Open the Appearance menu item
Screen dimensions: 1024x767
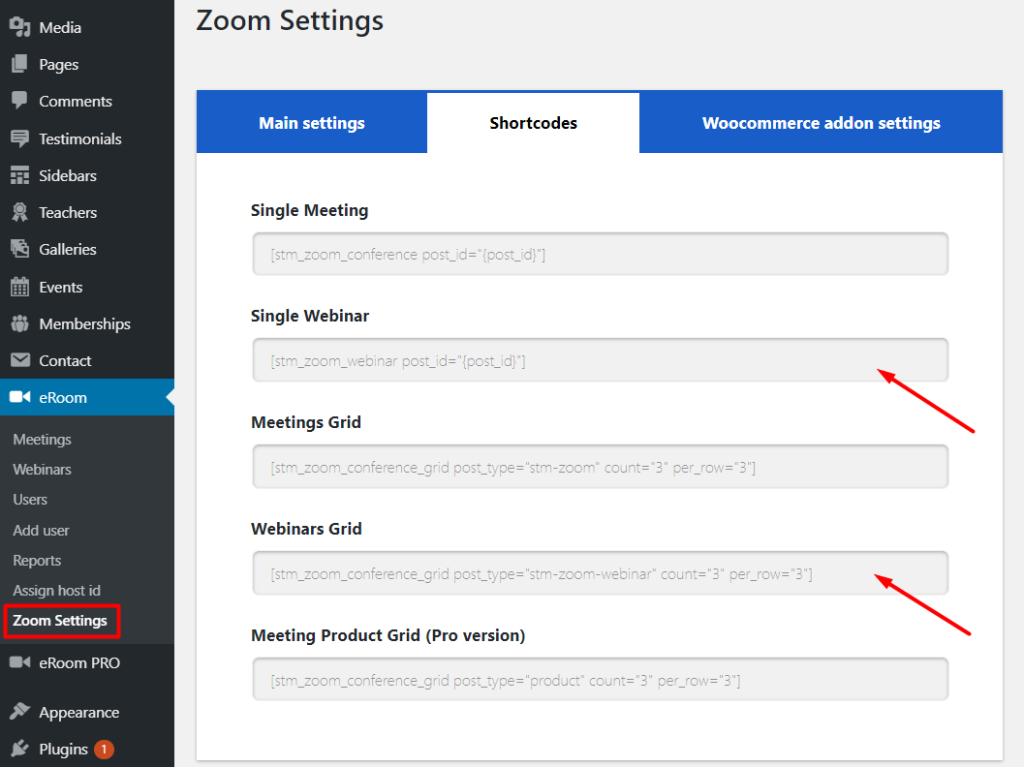point(79,712)
